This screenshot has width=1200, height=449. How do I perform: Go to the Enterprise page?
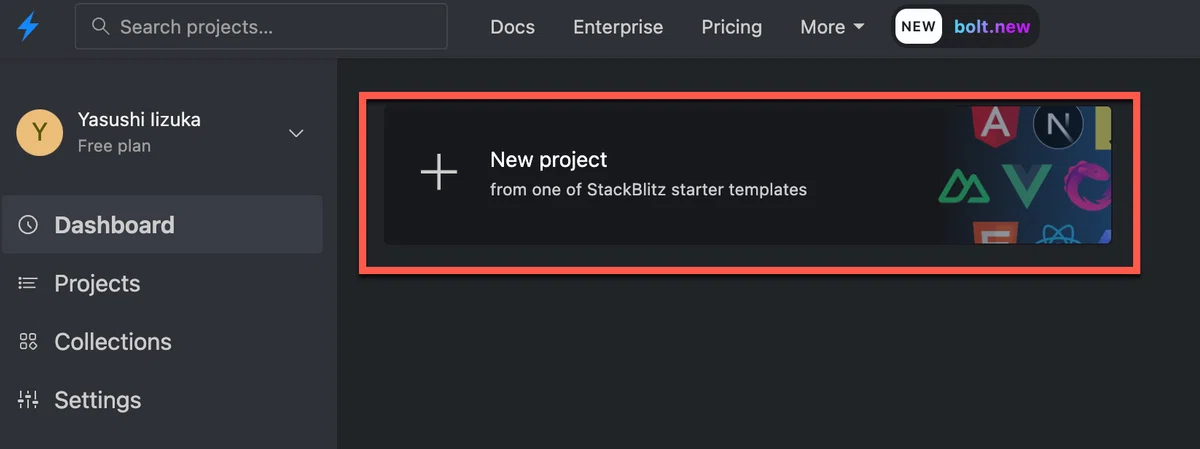[x=618, y=27]
